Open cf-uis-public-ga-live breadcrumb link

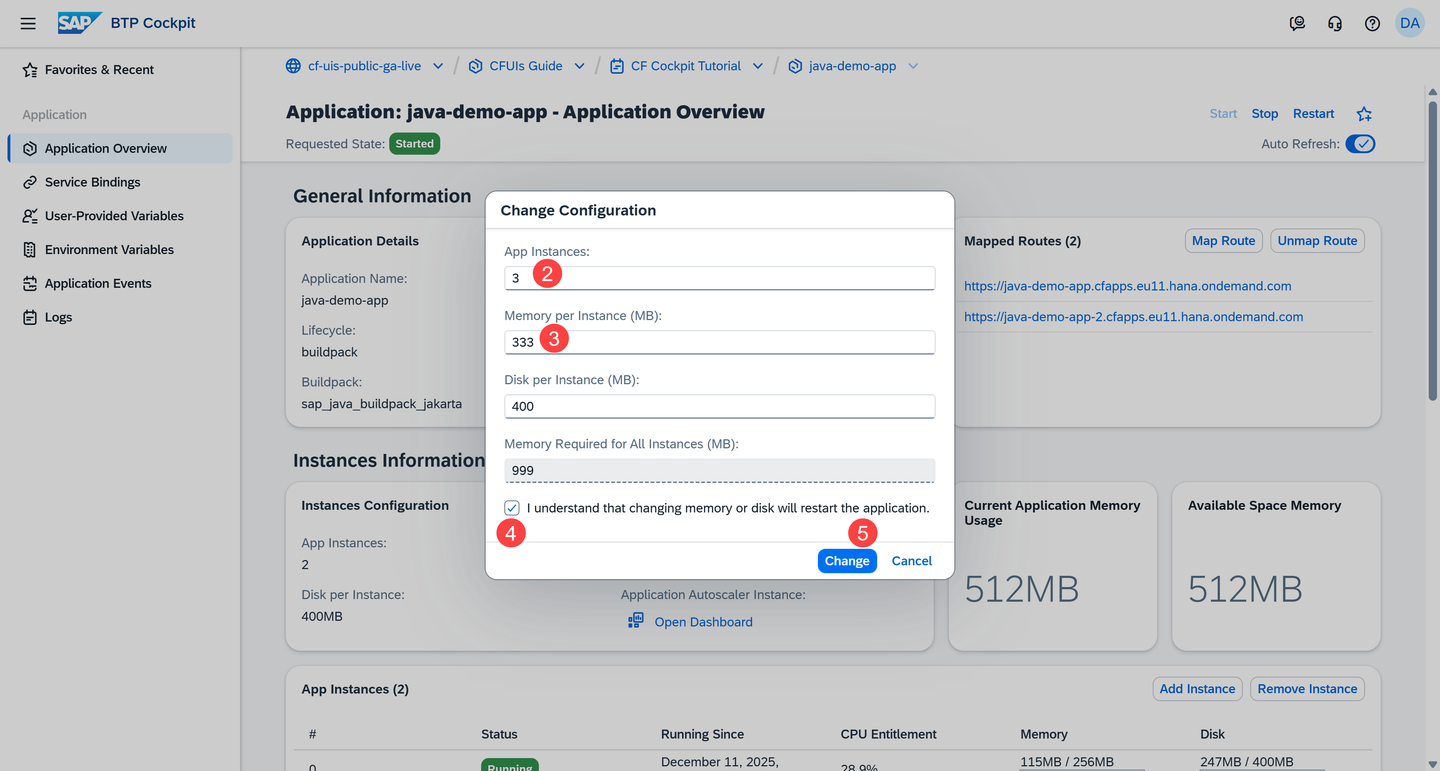click(364, 66)
